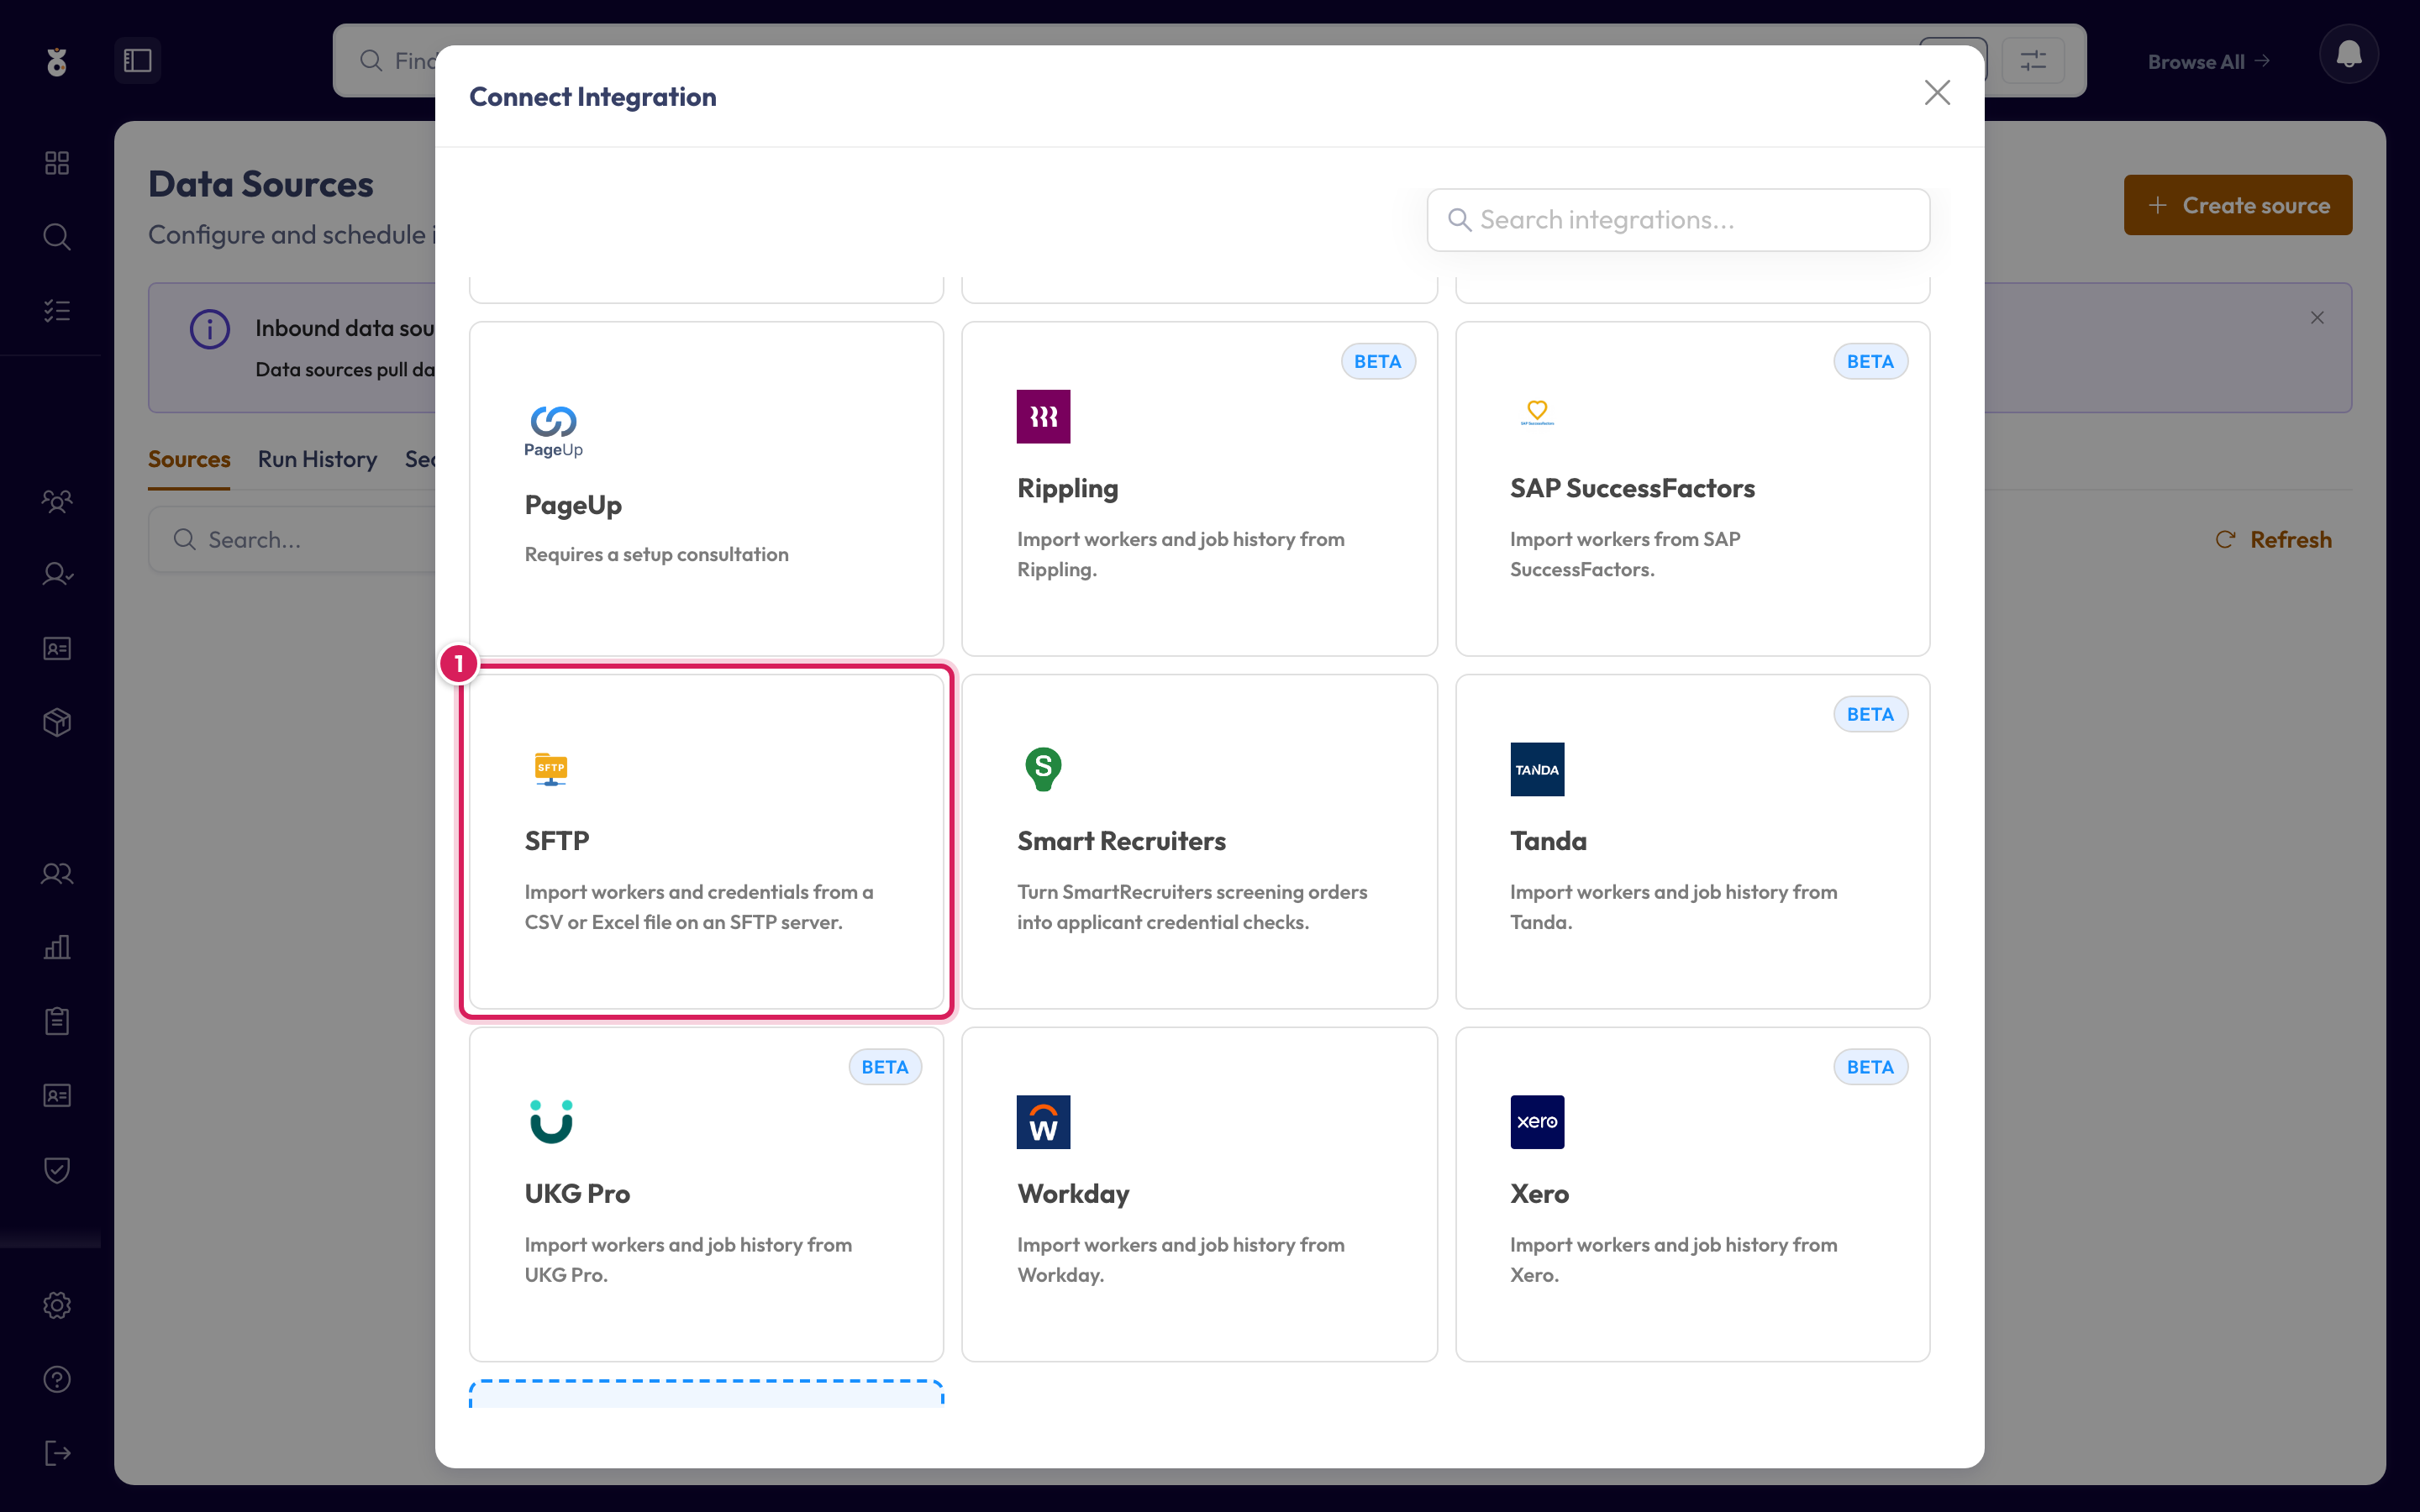Open the package box icon in sidebar
Viewport: 2420px width, 1512px height.
click(57, 722)
